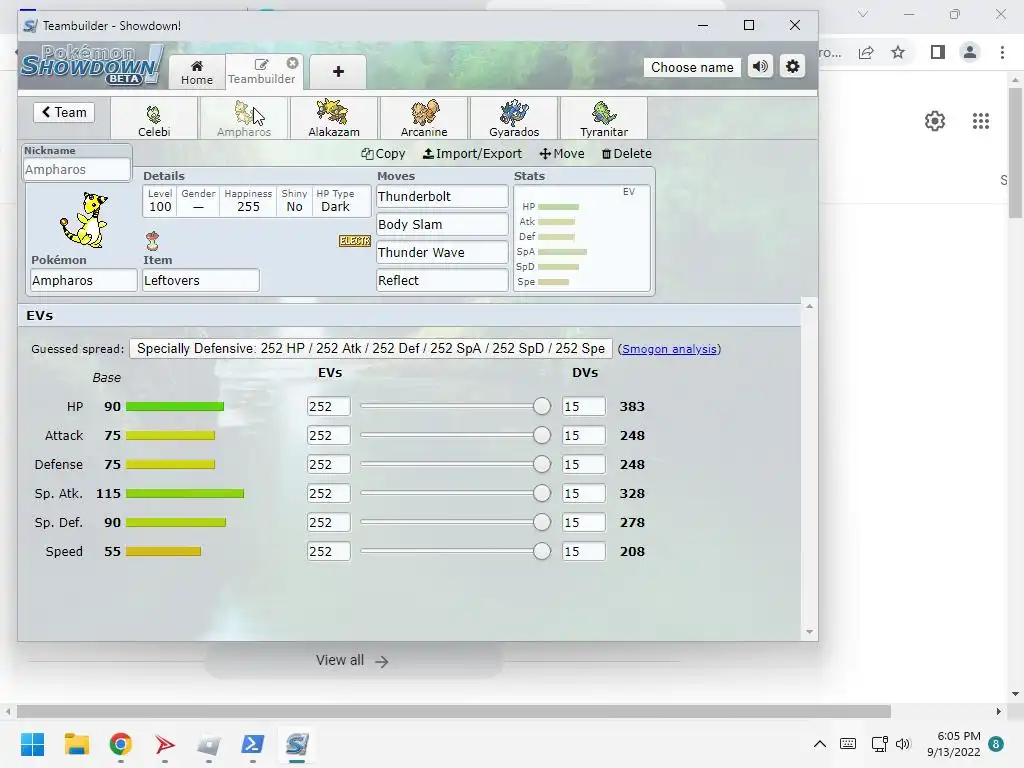
Task: Click the HP DV input box
Action: [584, 406]
